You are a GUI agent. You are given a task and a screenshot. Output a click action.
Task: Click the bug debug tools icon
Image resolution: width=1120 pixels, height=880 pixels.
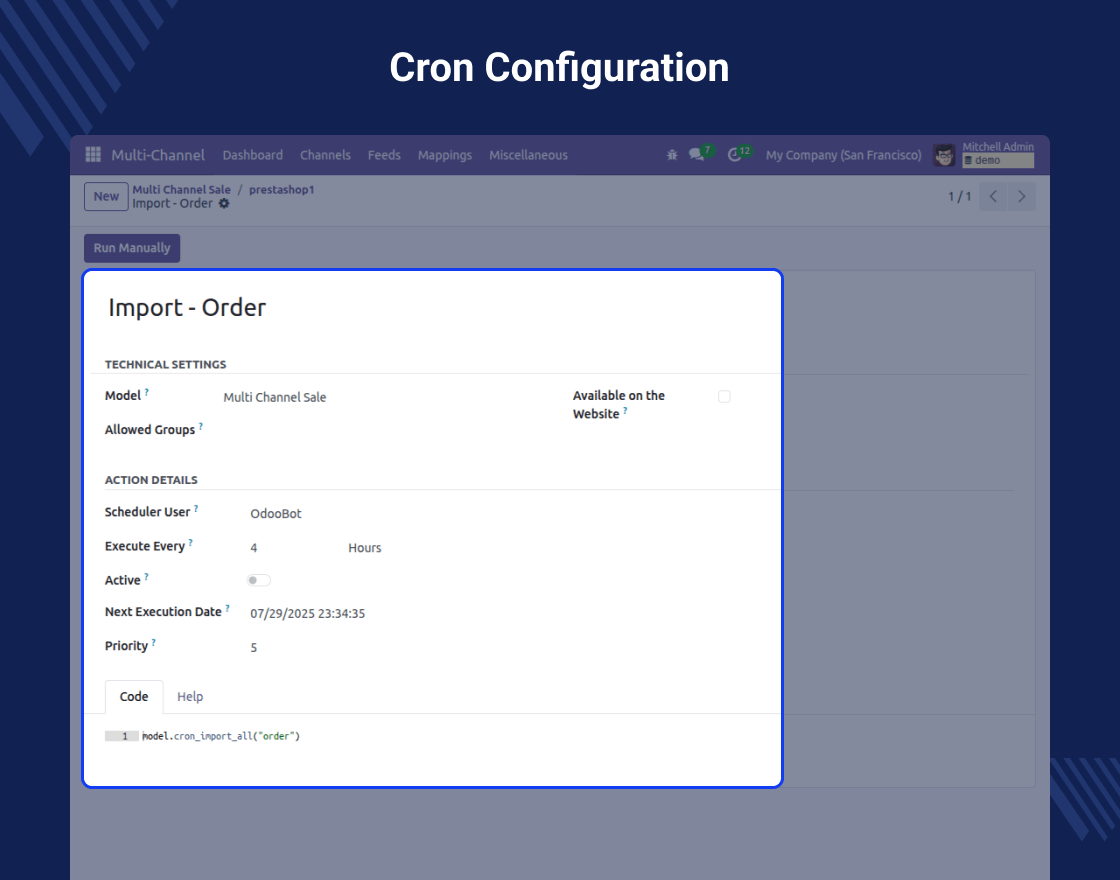[x=672, y=154]
